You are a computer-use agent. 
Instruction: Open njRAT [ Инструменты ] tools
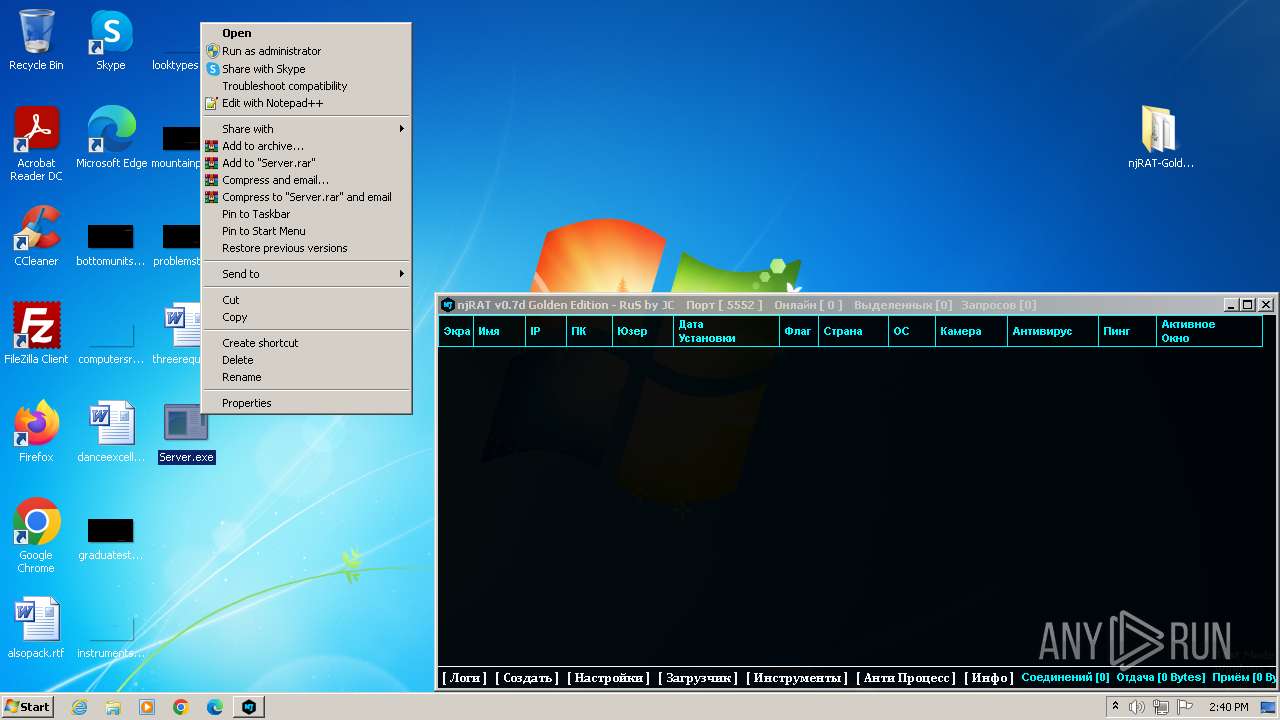[x=797, y=678]
